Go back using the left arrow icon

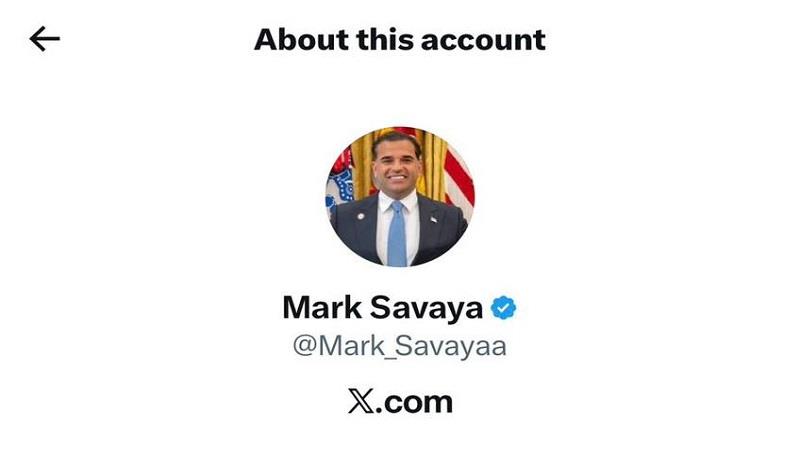click(45, 39)
